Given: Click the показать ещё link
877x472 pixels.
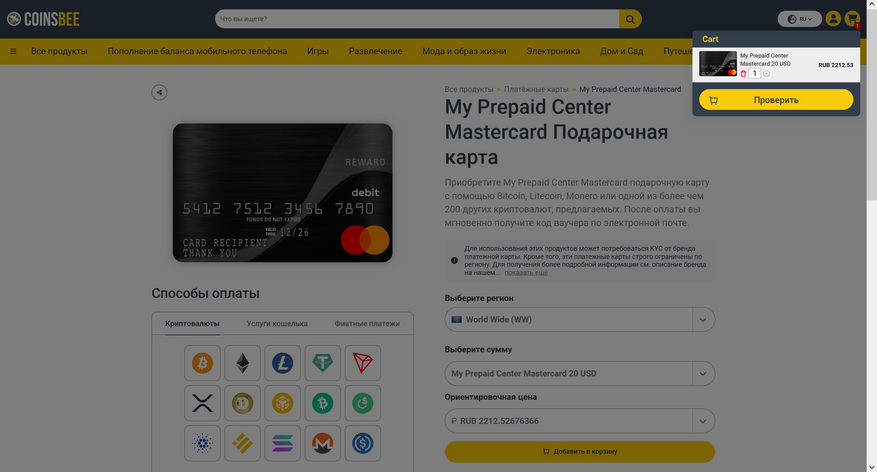Looking at the screenshot, I should (526, 273).
